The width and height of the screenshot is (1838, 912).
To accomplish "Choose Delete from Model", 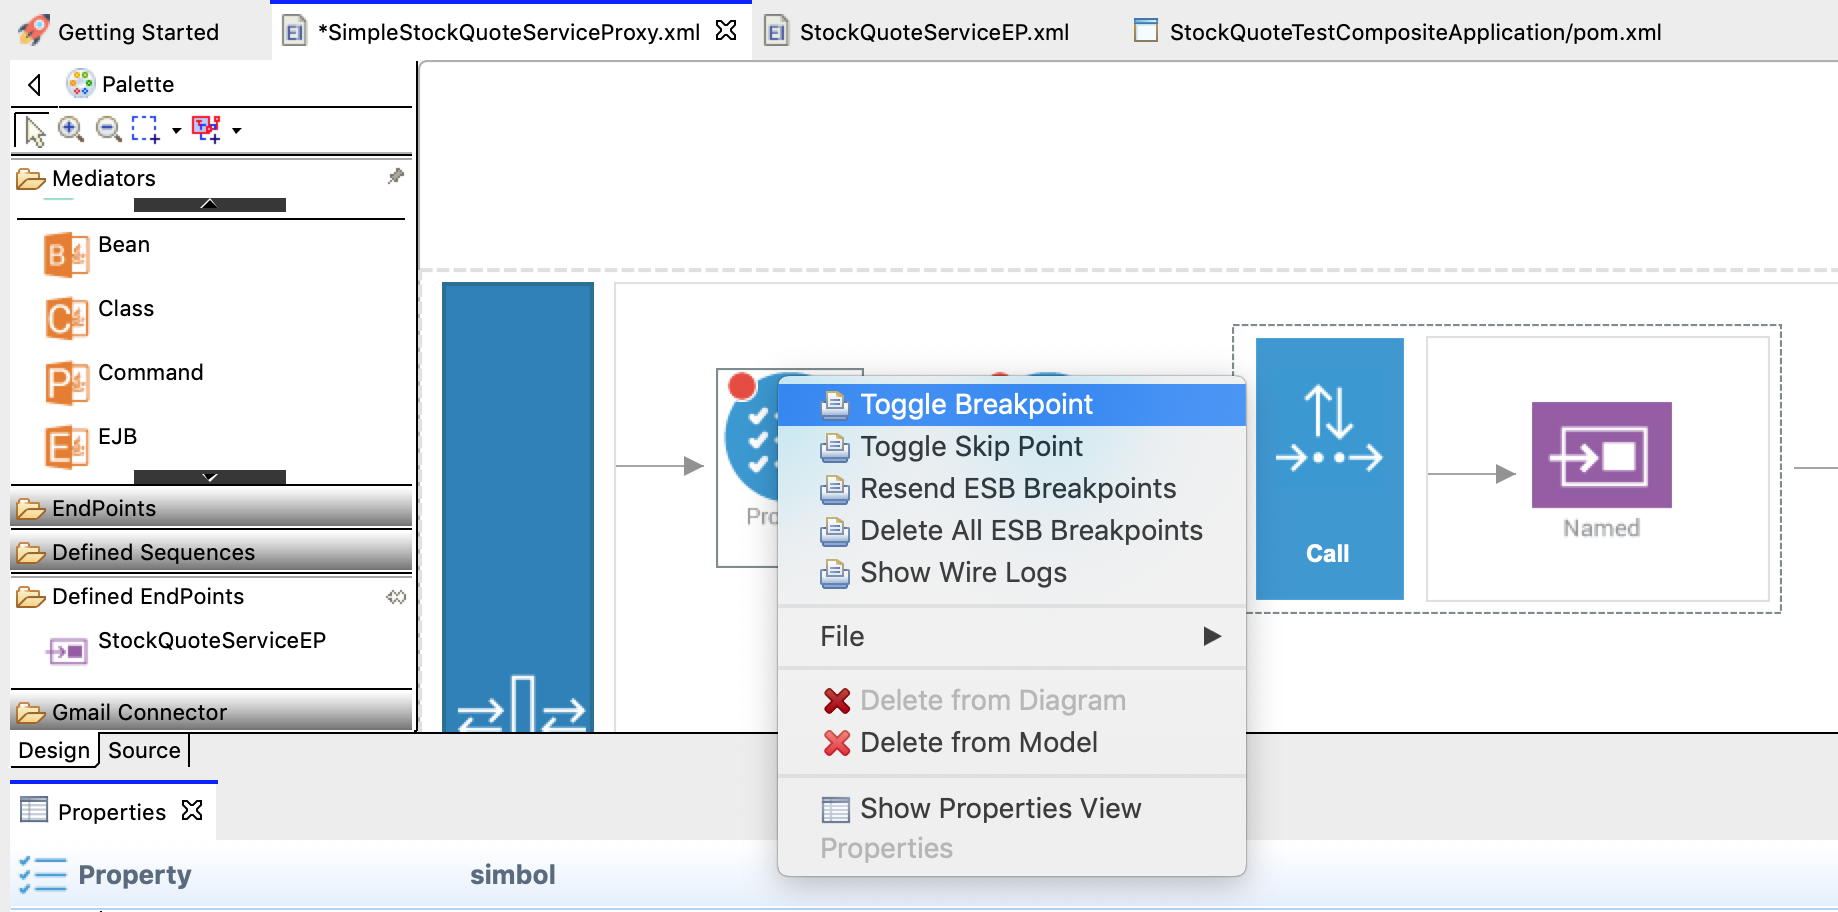I will 1011,742.
